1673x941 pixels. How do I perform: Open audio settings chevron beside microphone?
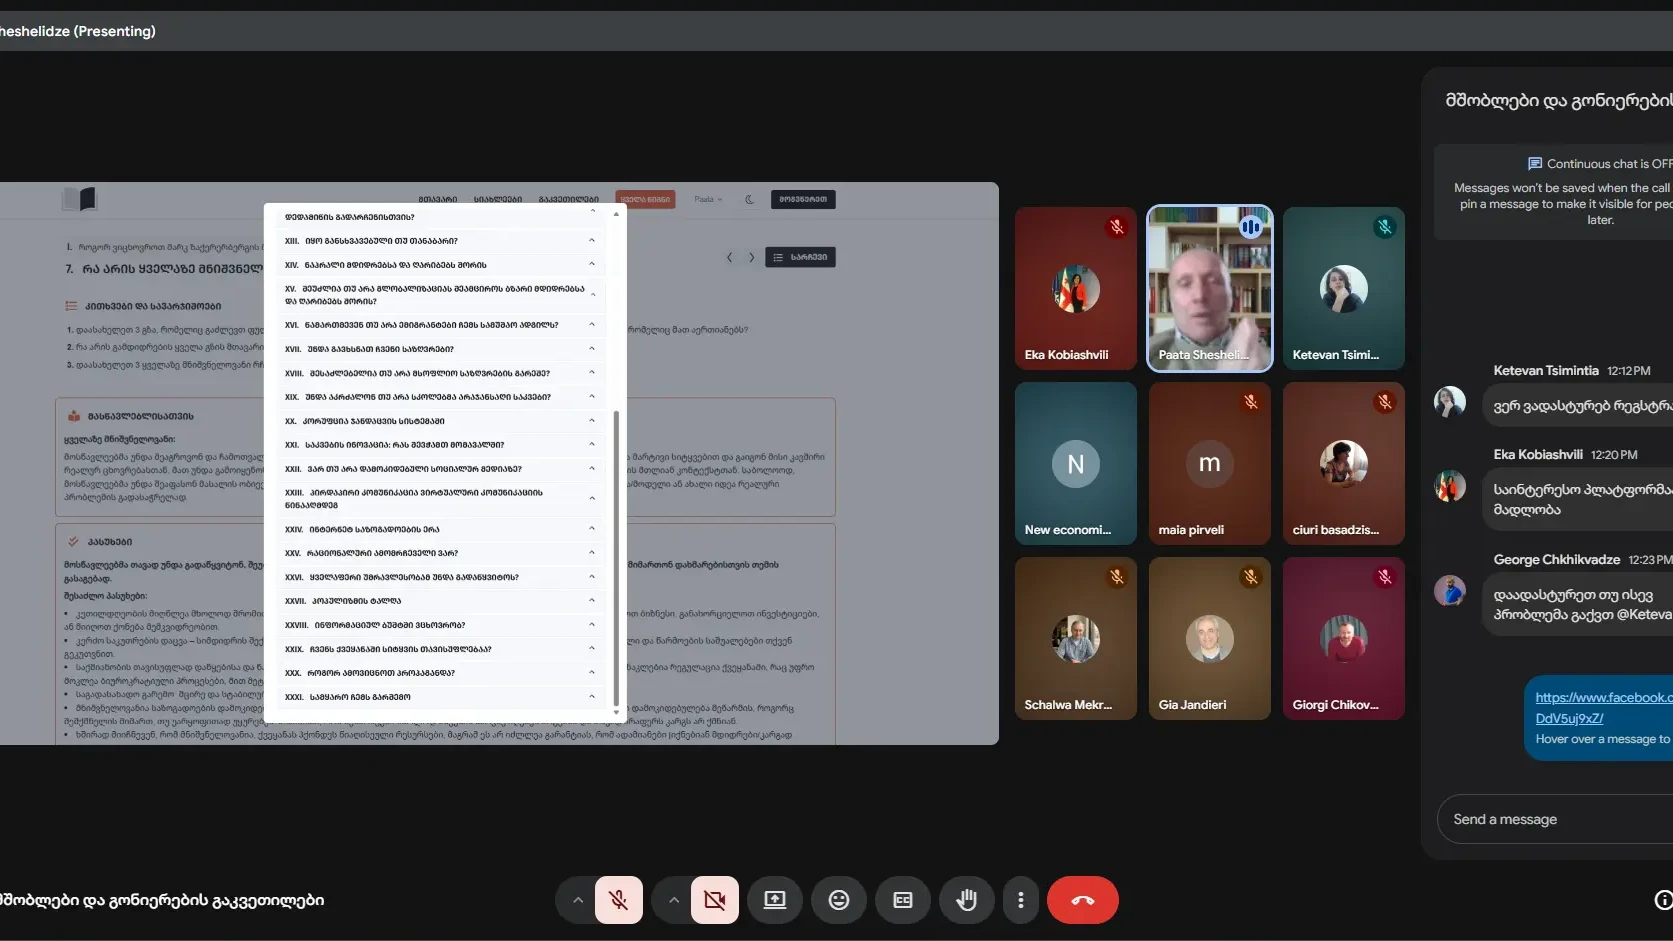pos(577,900)
